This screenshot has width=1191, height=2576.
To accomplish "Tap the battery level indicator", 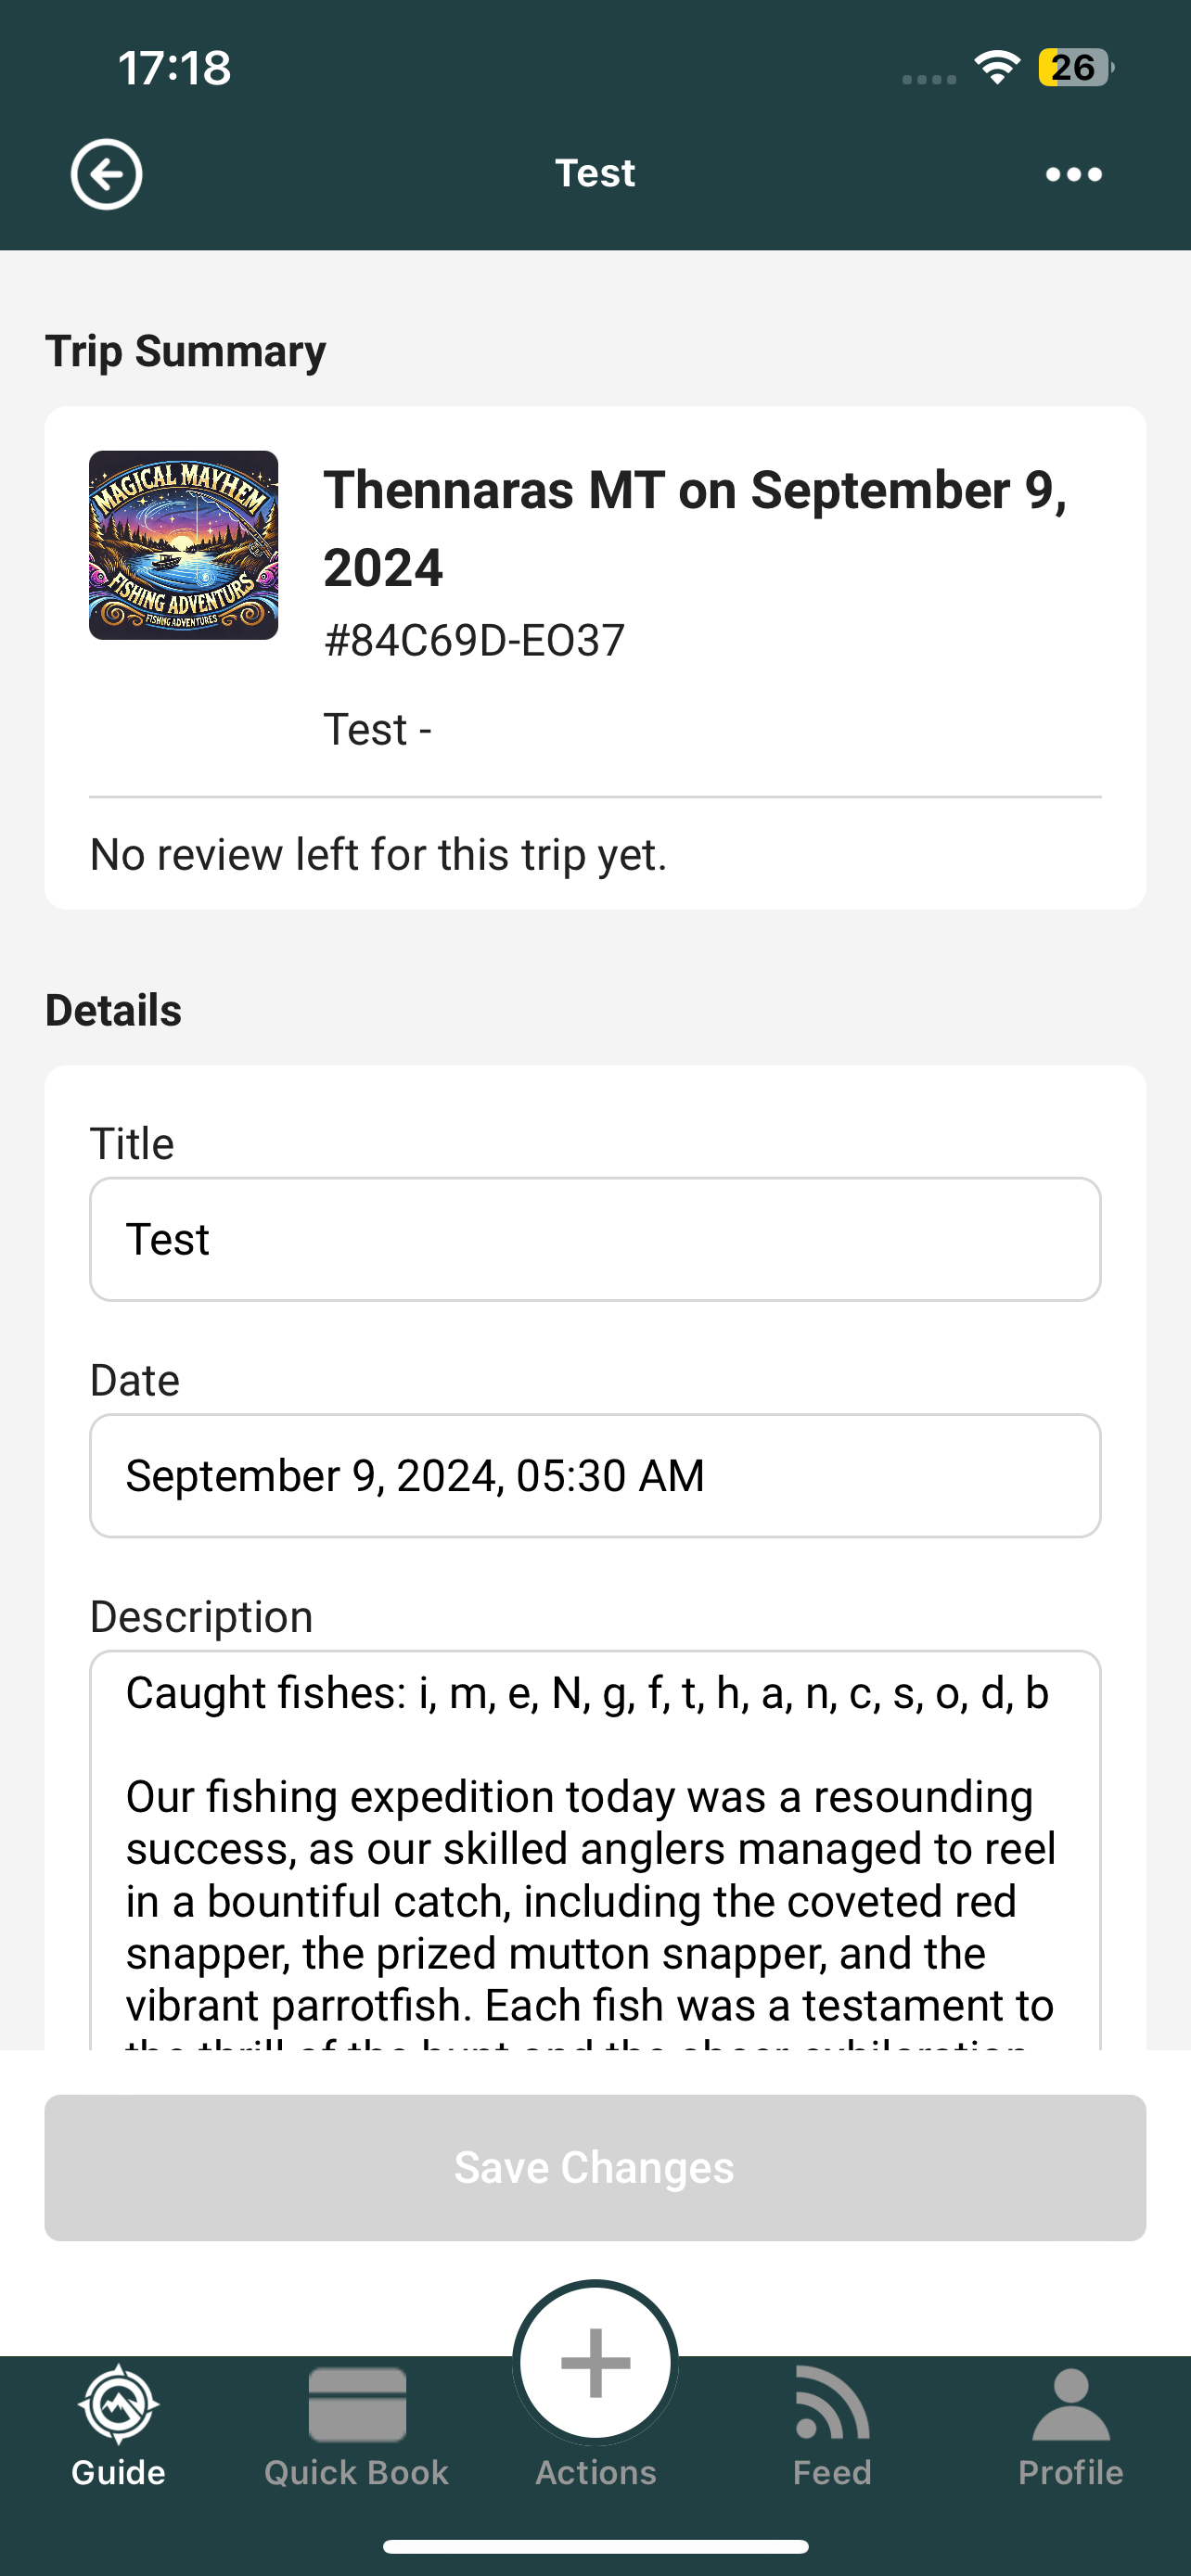I will [1075, 67].
